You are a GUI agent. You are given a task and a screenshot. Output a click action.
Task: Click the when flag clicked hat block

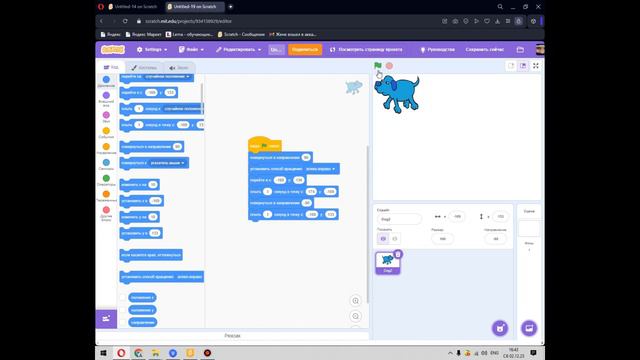click(x=264, y=145)
